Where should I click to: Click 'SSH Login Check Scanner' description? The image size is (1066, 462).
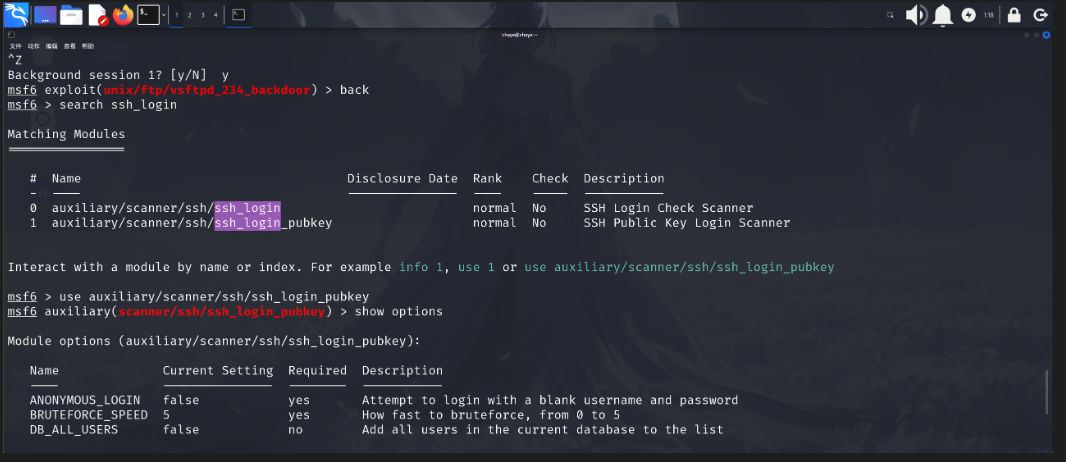click(x=668, y=208)
